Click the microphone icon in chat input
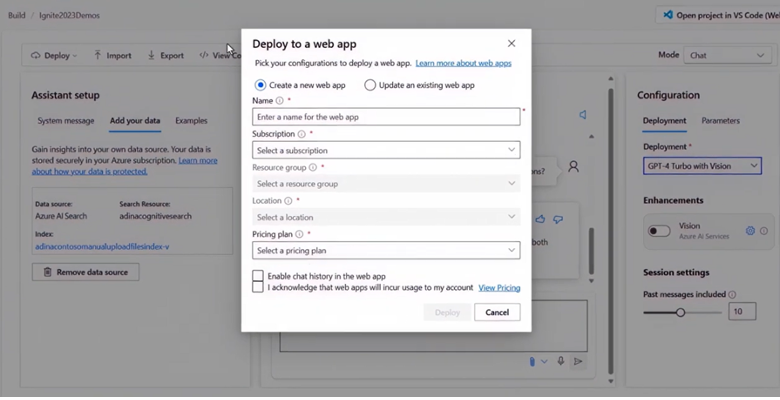The height and width of the screenshot is (400, 780). pyautogui.click(x=561, y=361)
